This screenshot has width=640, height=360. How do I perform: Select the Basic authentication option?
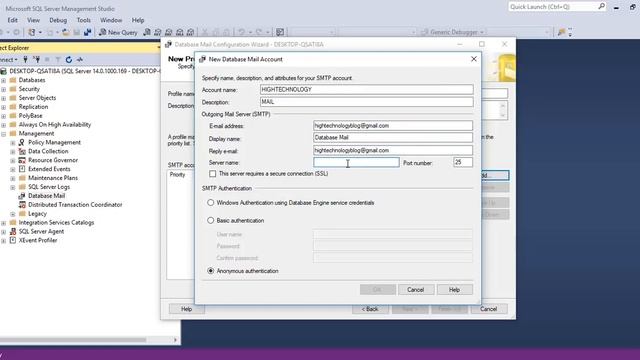[x=211, y=220]
